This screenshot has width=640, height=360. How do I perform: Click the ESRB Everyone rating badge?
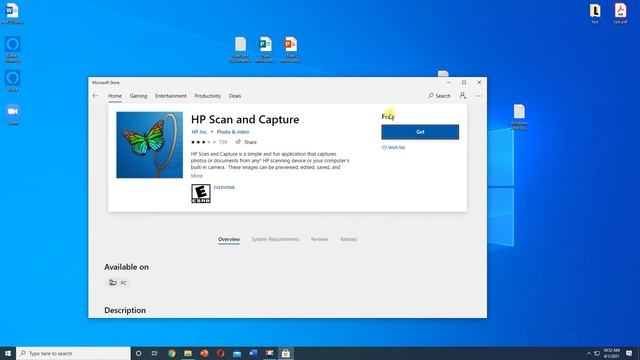(201, 193)
